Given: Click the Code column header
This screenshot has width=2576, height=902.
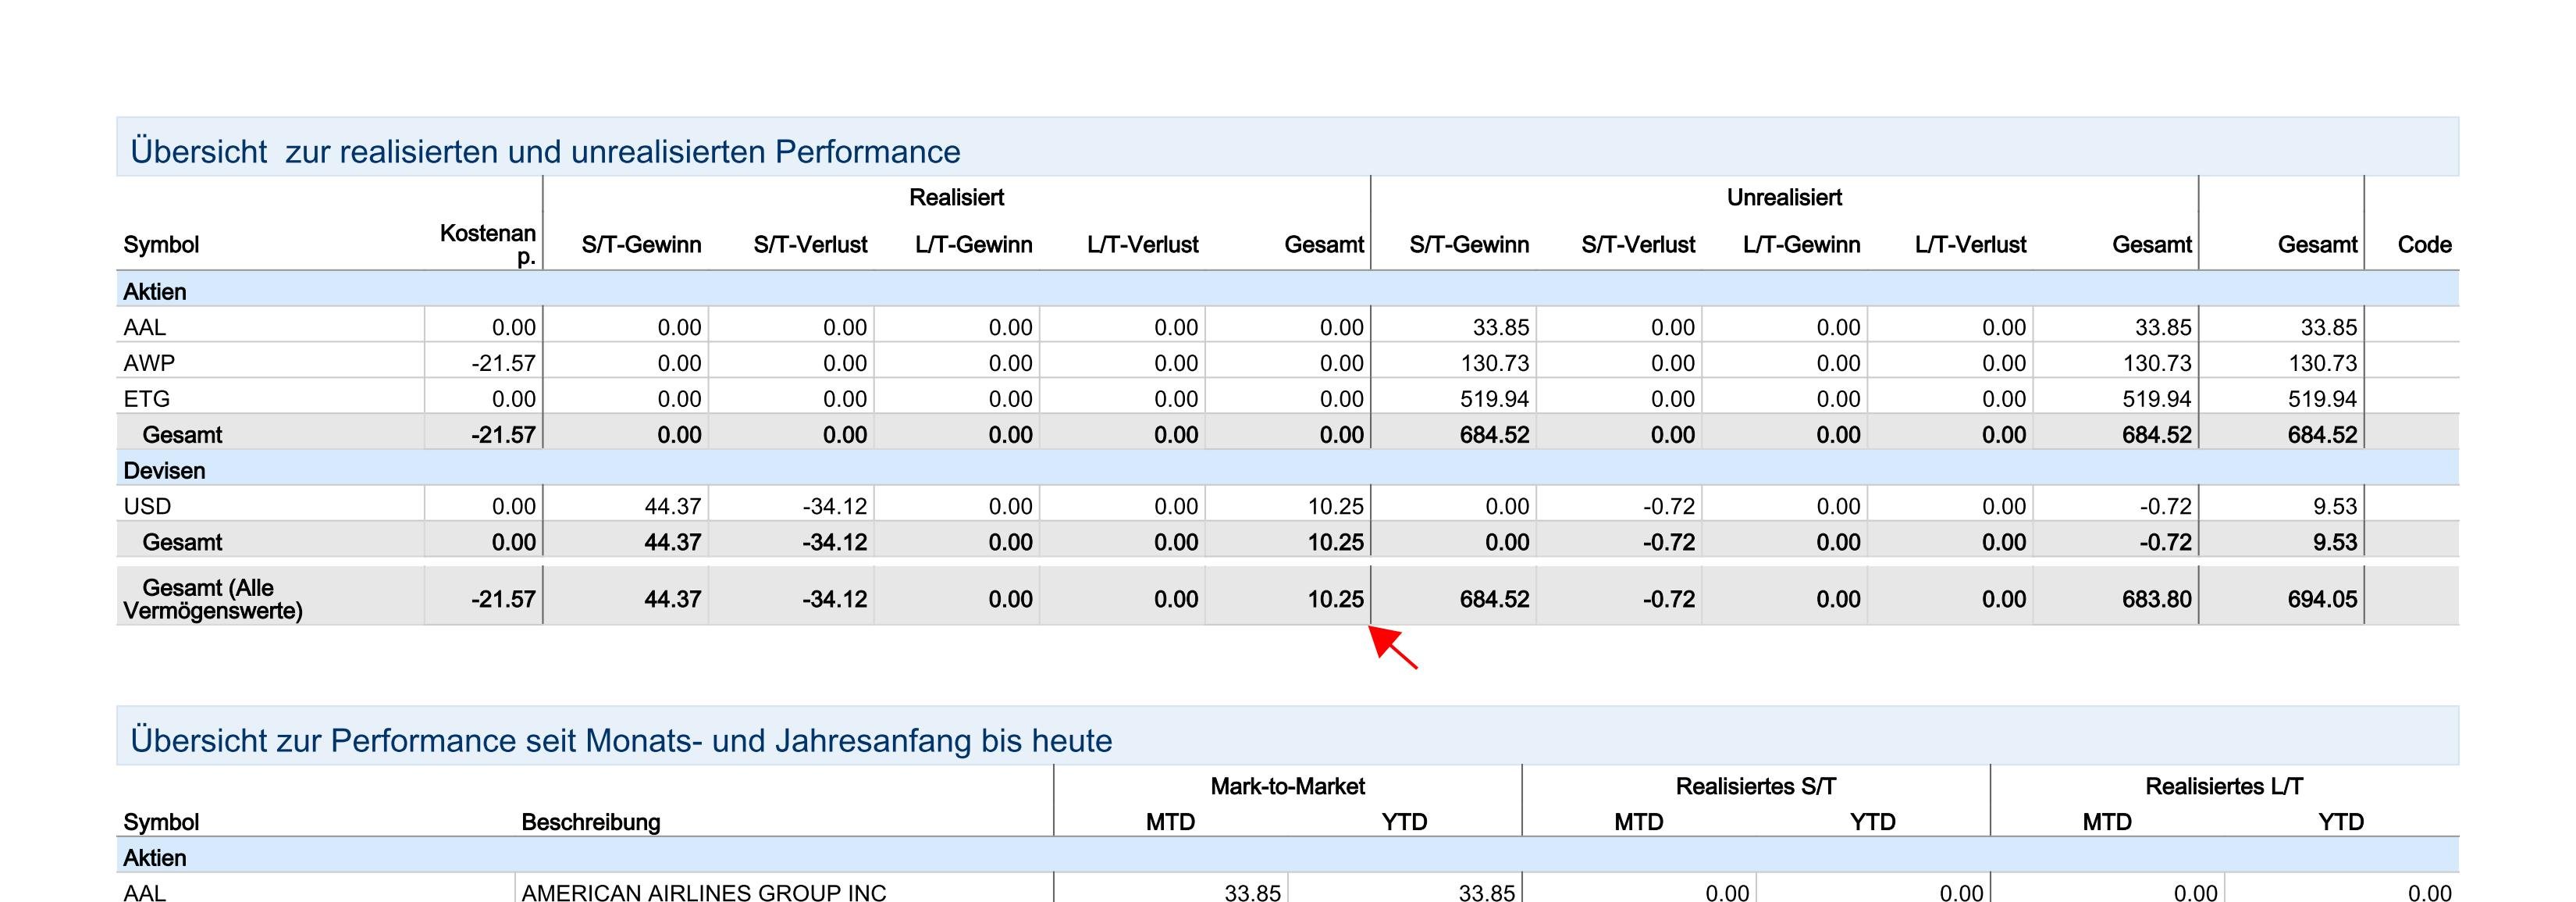Looking at the screenshot, I should 2423,244.
